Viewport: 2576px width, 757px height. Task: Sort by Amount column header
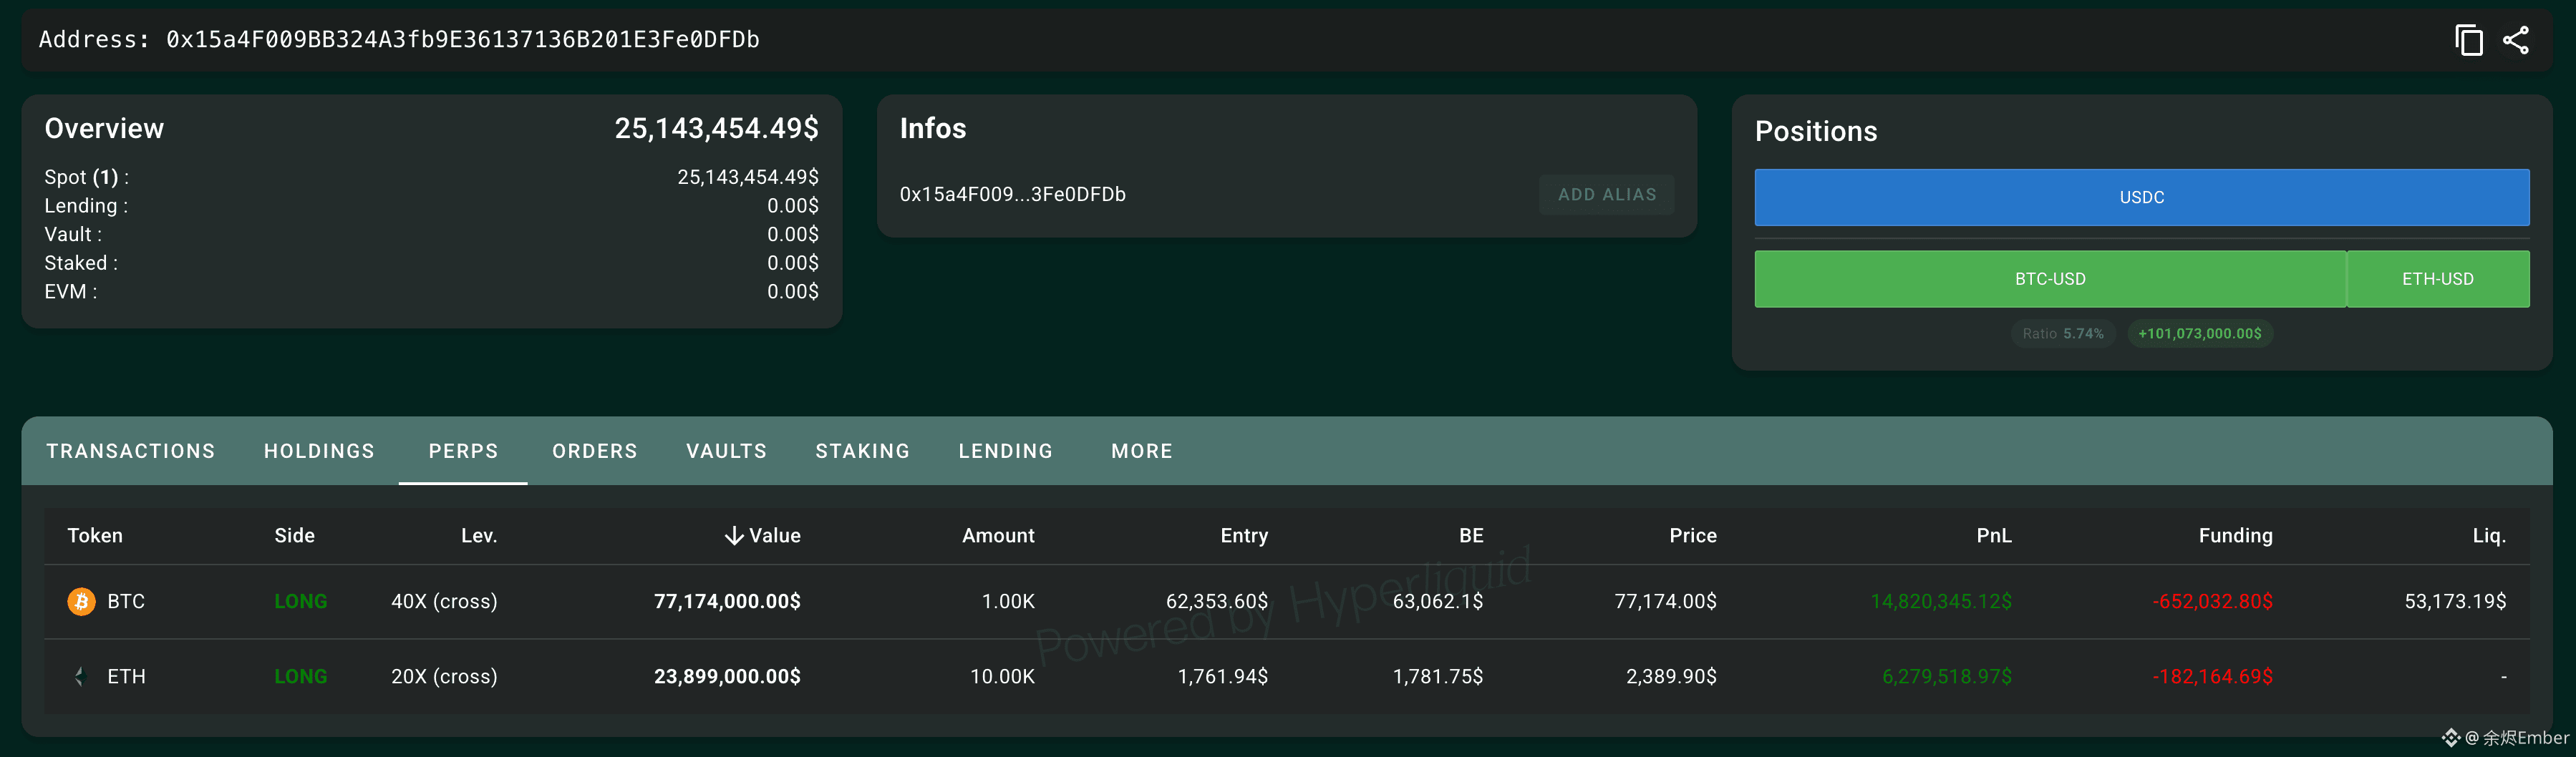[998, 536]
